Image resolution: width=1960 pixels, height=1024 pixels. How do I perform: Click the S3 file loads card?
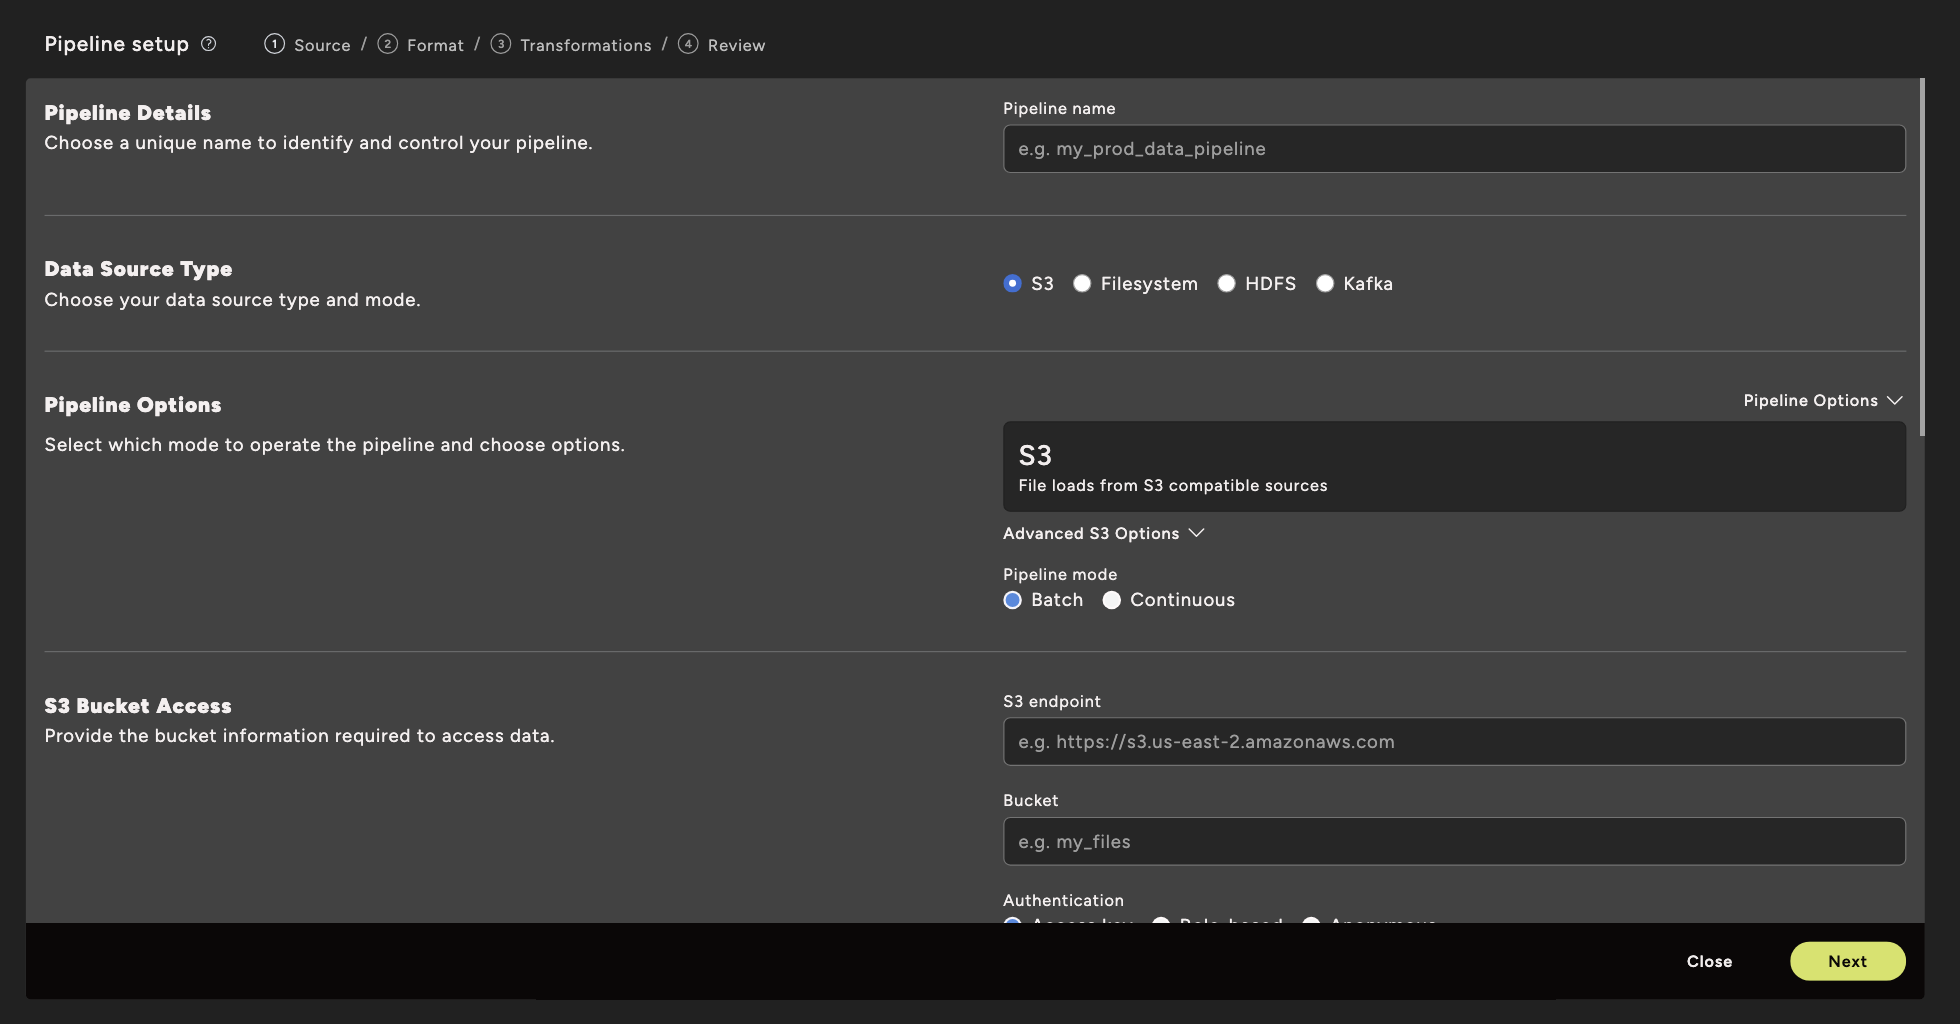coord(1454,467)
